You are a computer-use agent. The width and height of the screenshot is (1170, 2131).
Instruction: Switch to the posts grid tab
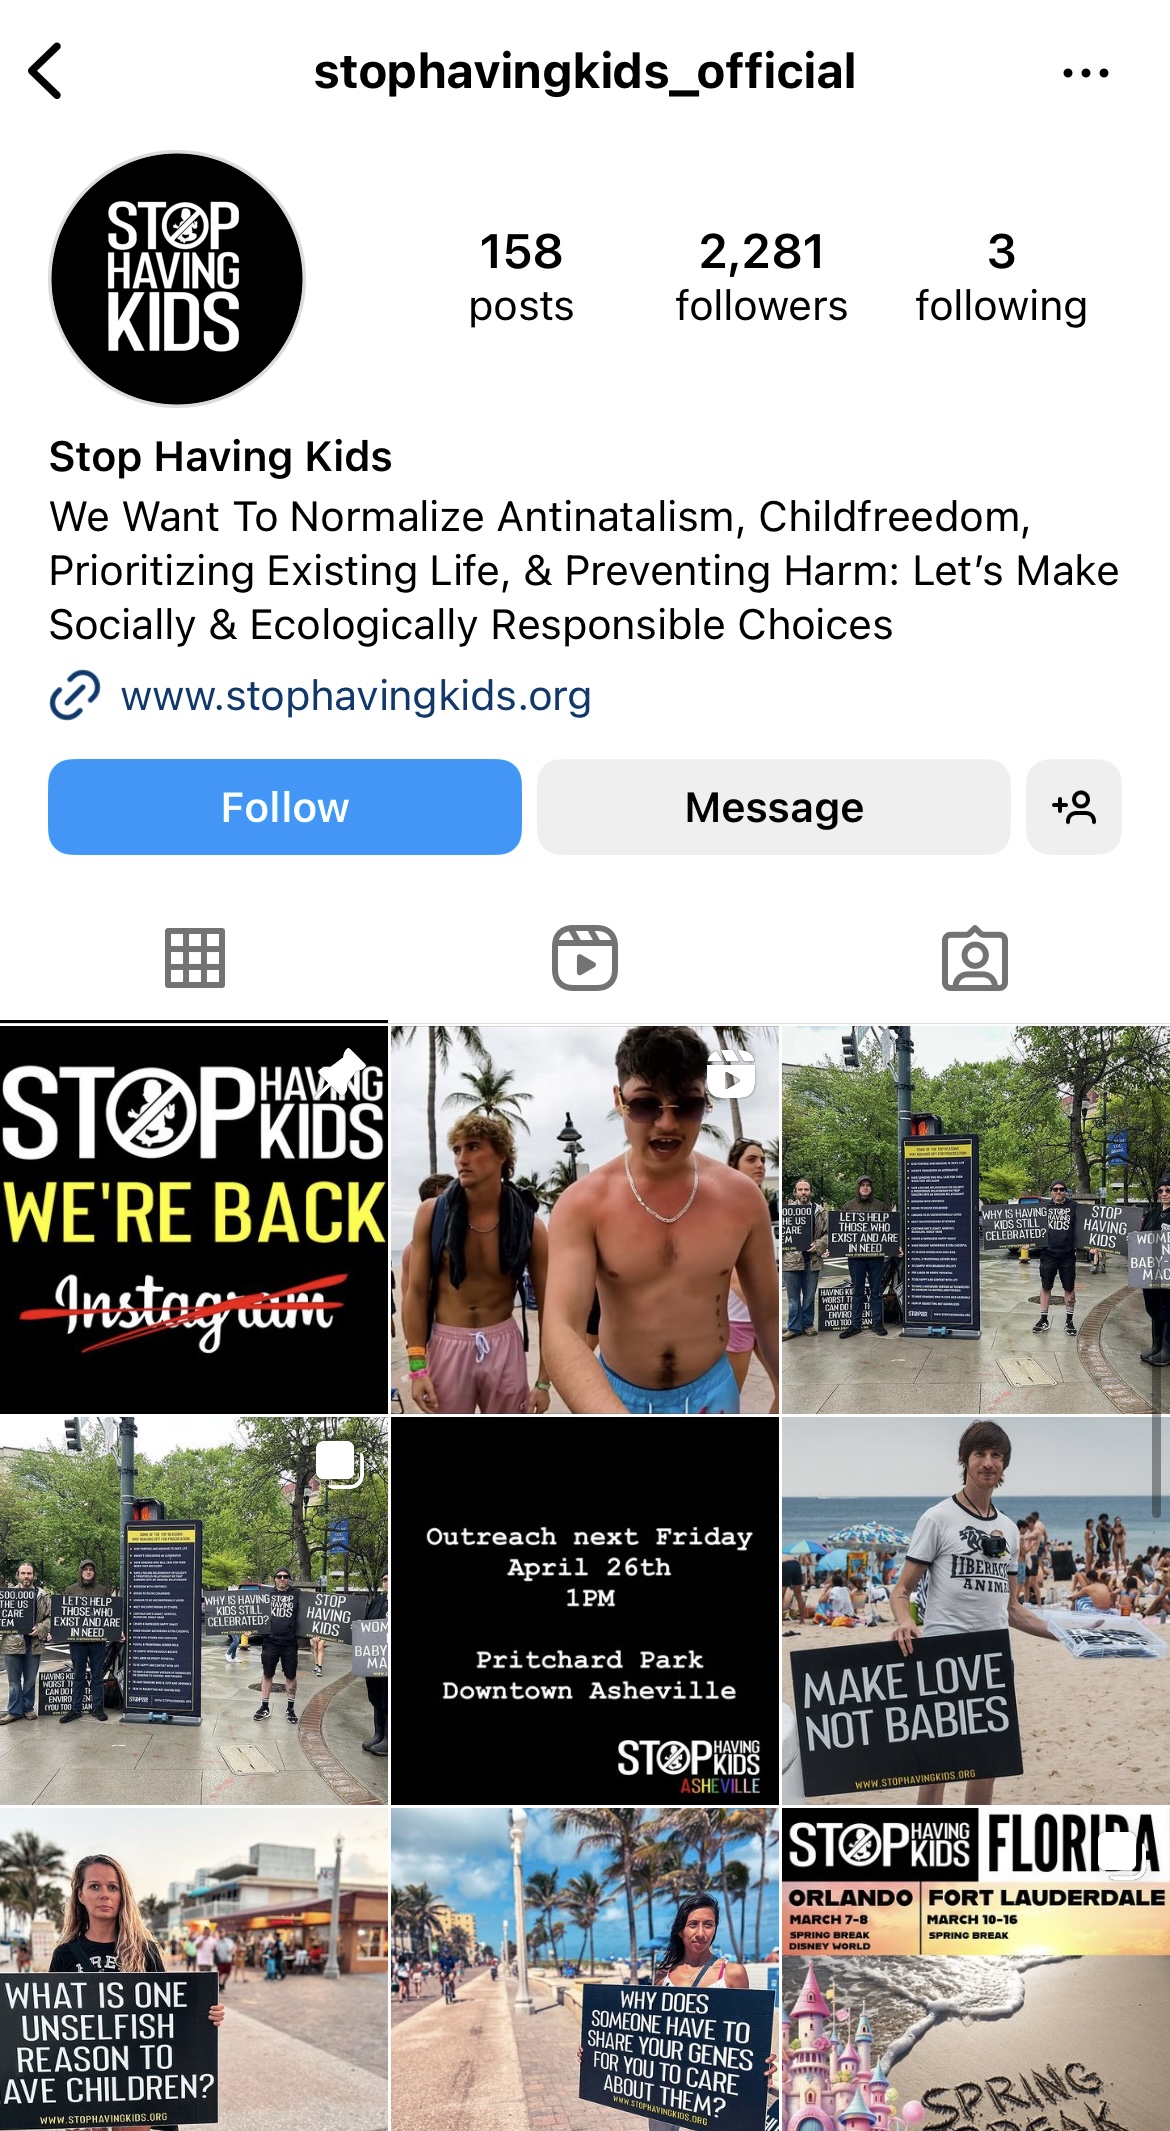pos(195,958)
